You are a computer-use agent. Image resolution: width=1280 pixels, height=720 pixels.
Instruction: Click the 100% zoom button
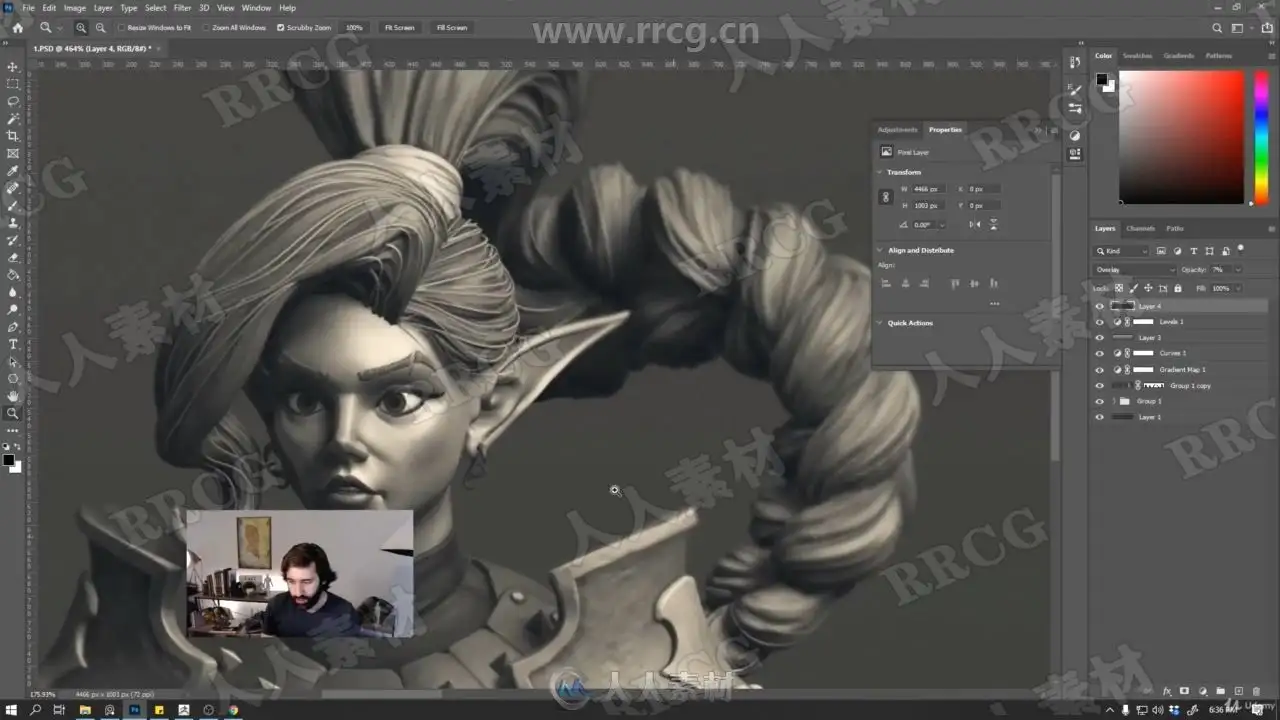[x=354, y=28]
